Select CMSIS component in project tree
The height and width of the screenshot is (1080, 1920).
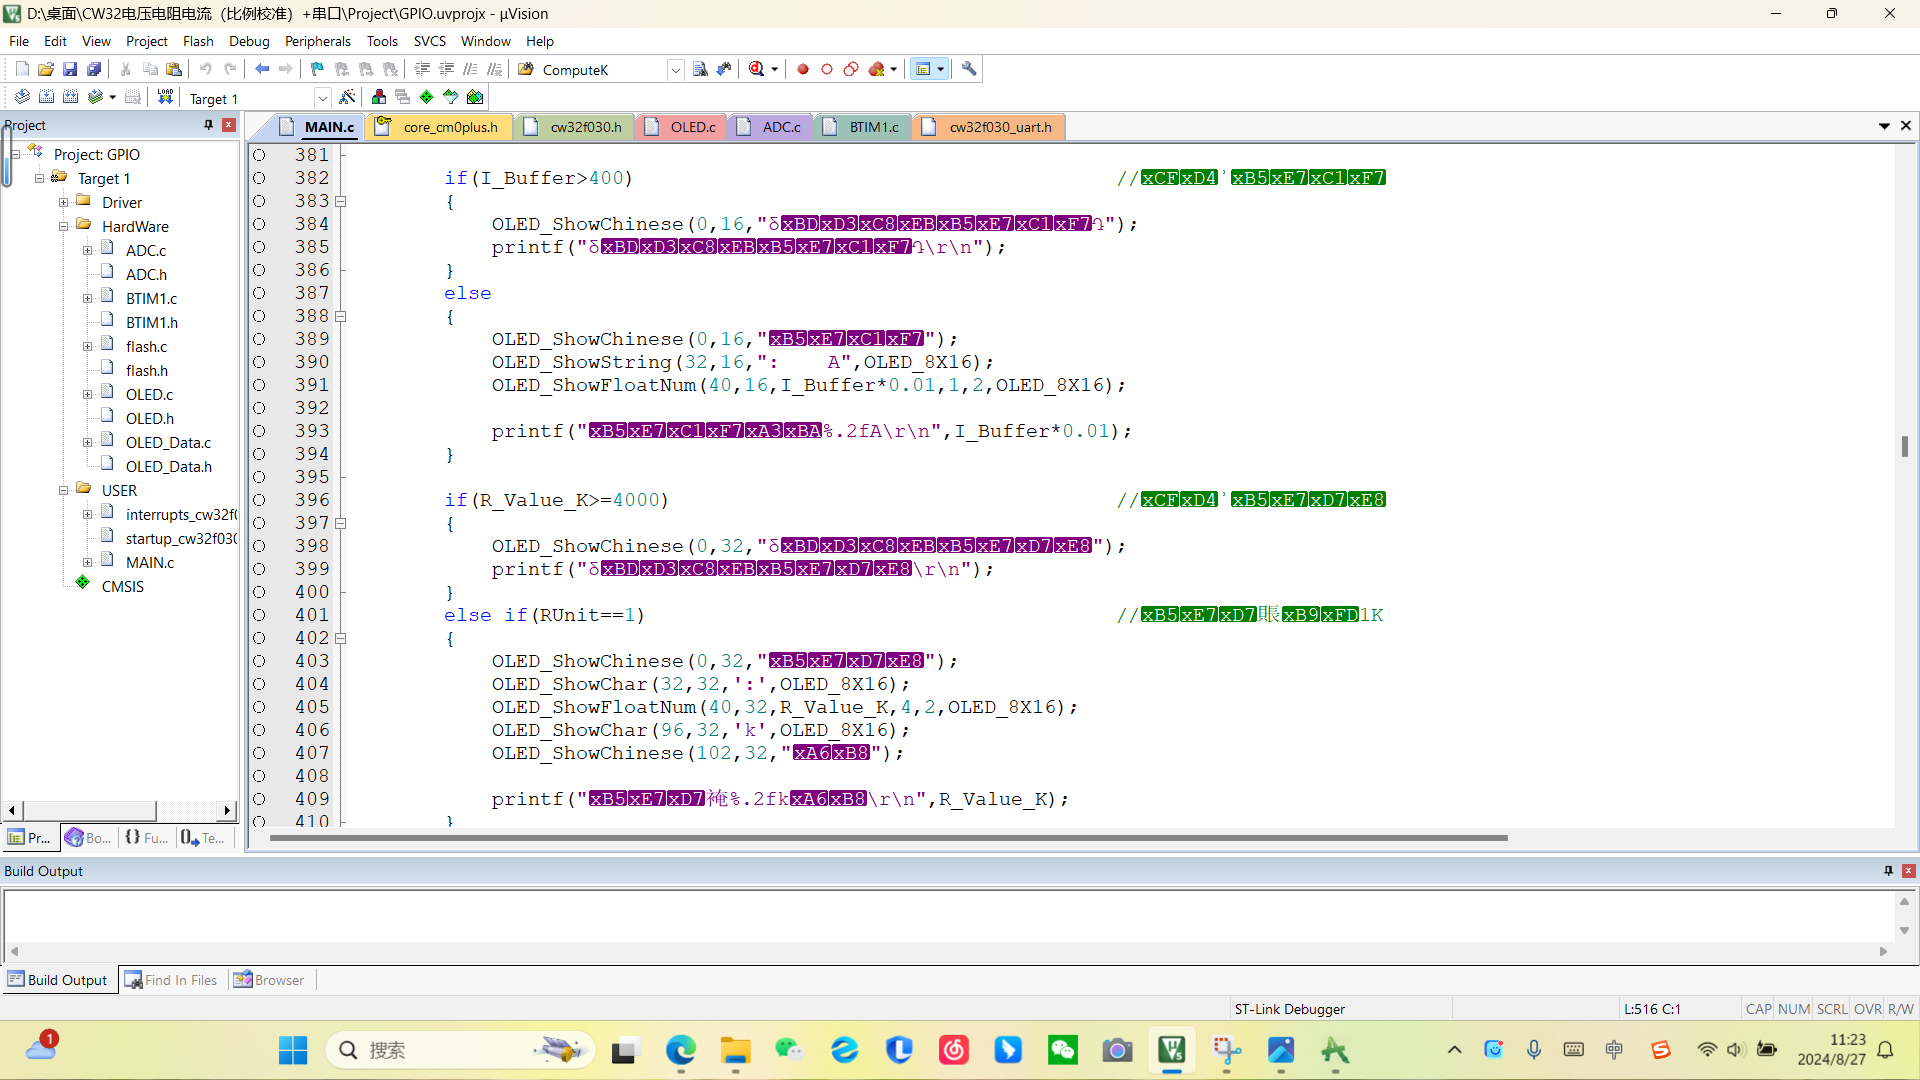123,587
